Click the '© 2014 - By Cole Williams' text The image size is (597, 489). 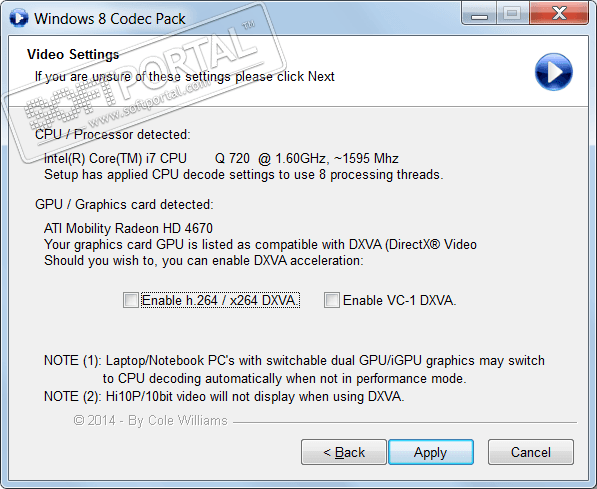tap(150, 420)
